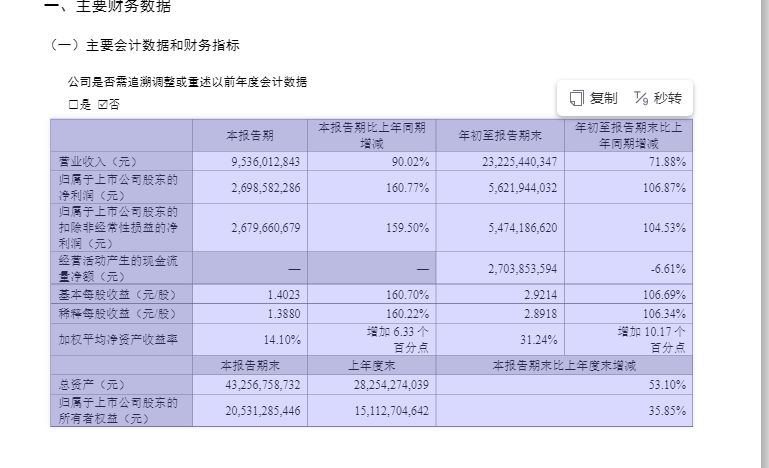Click row label 基本每股收益（元/股）
Image resolution: width=769 pixels, height=468 pixels.
click(x=117, y=295)
